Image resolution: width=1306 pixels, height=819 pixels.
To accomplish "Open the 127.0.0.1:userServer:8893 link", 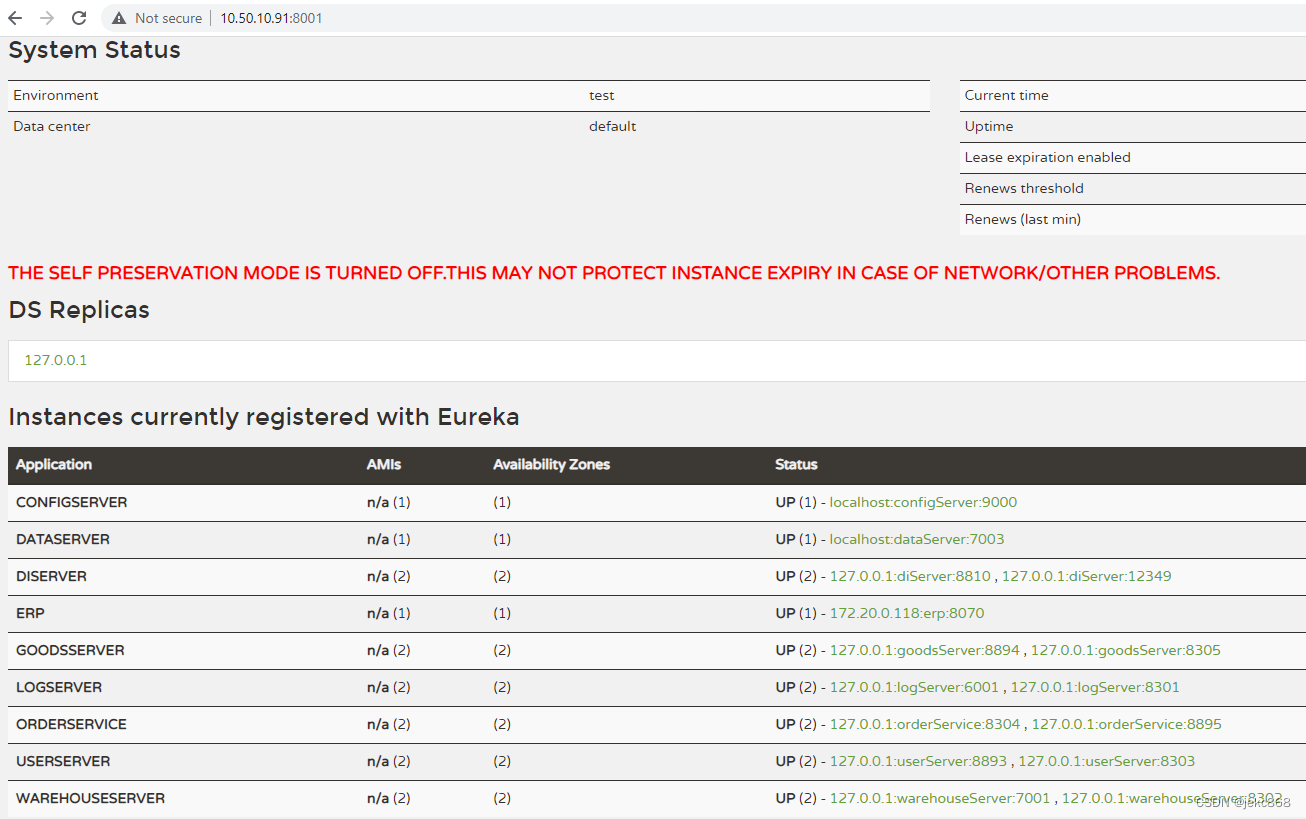I will pyautogui.click(x=918, y=761).
